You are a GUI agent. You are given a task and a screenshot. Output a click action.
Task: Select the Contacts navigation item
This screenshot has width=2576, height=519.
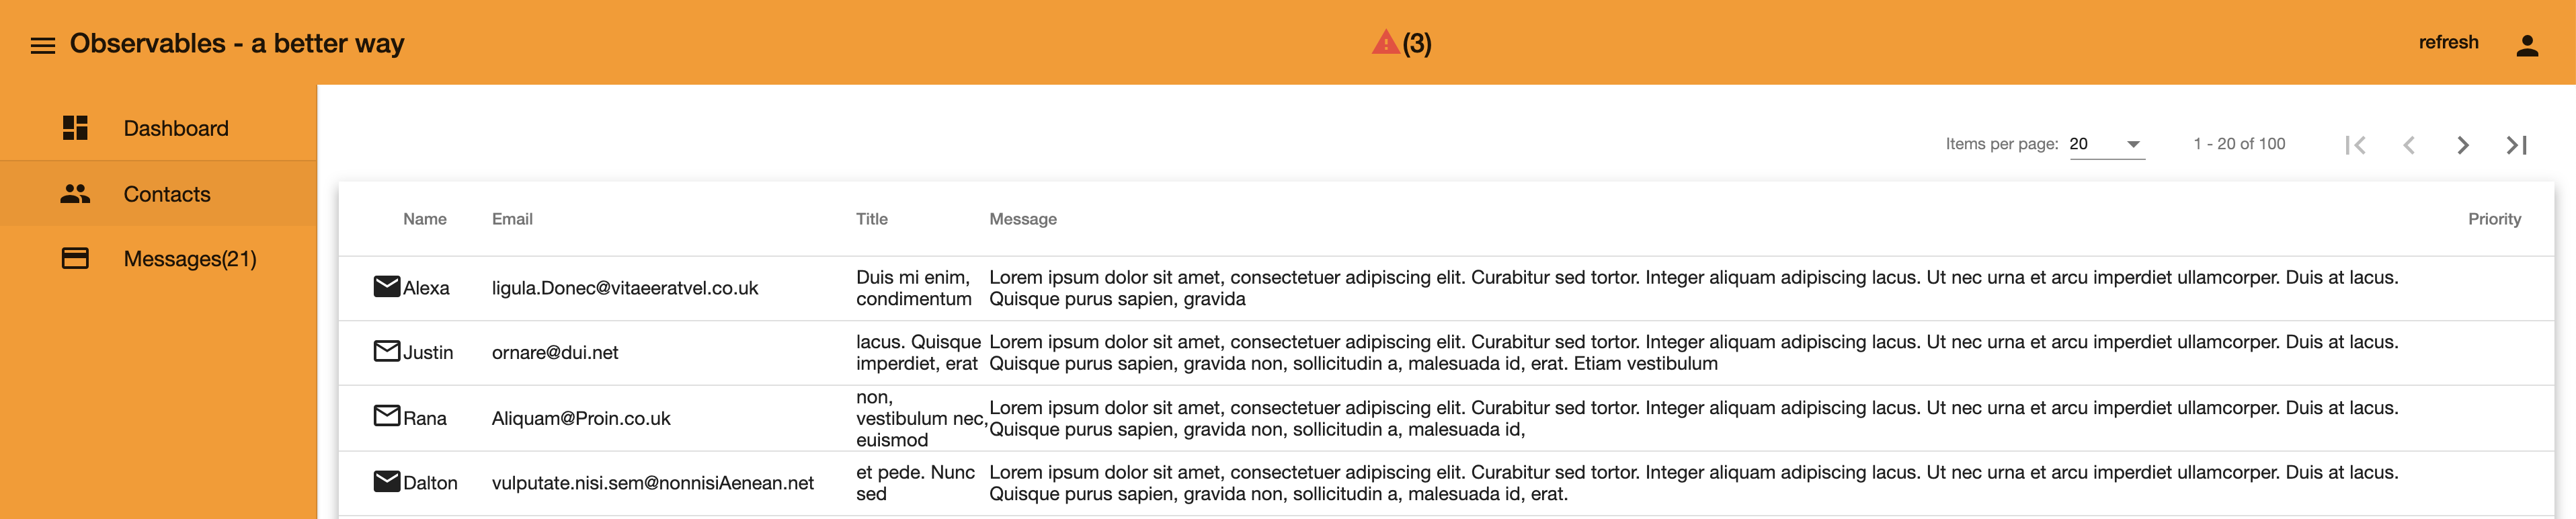(x=158, y=194)
